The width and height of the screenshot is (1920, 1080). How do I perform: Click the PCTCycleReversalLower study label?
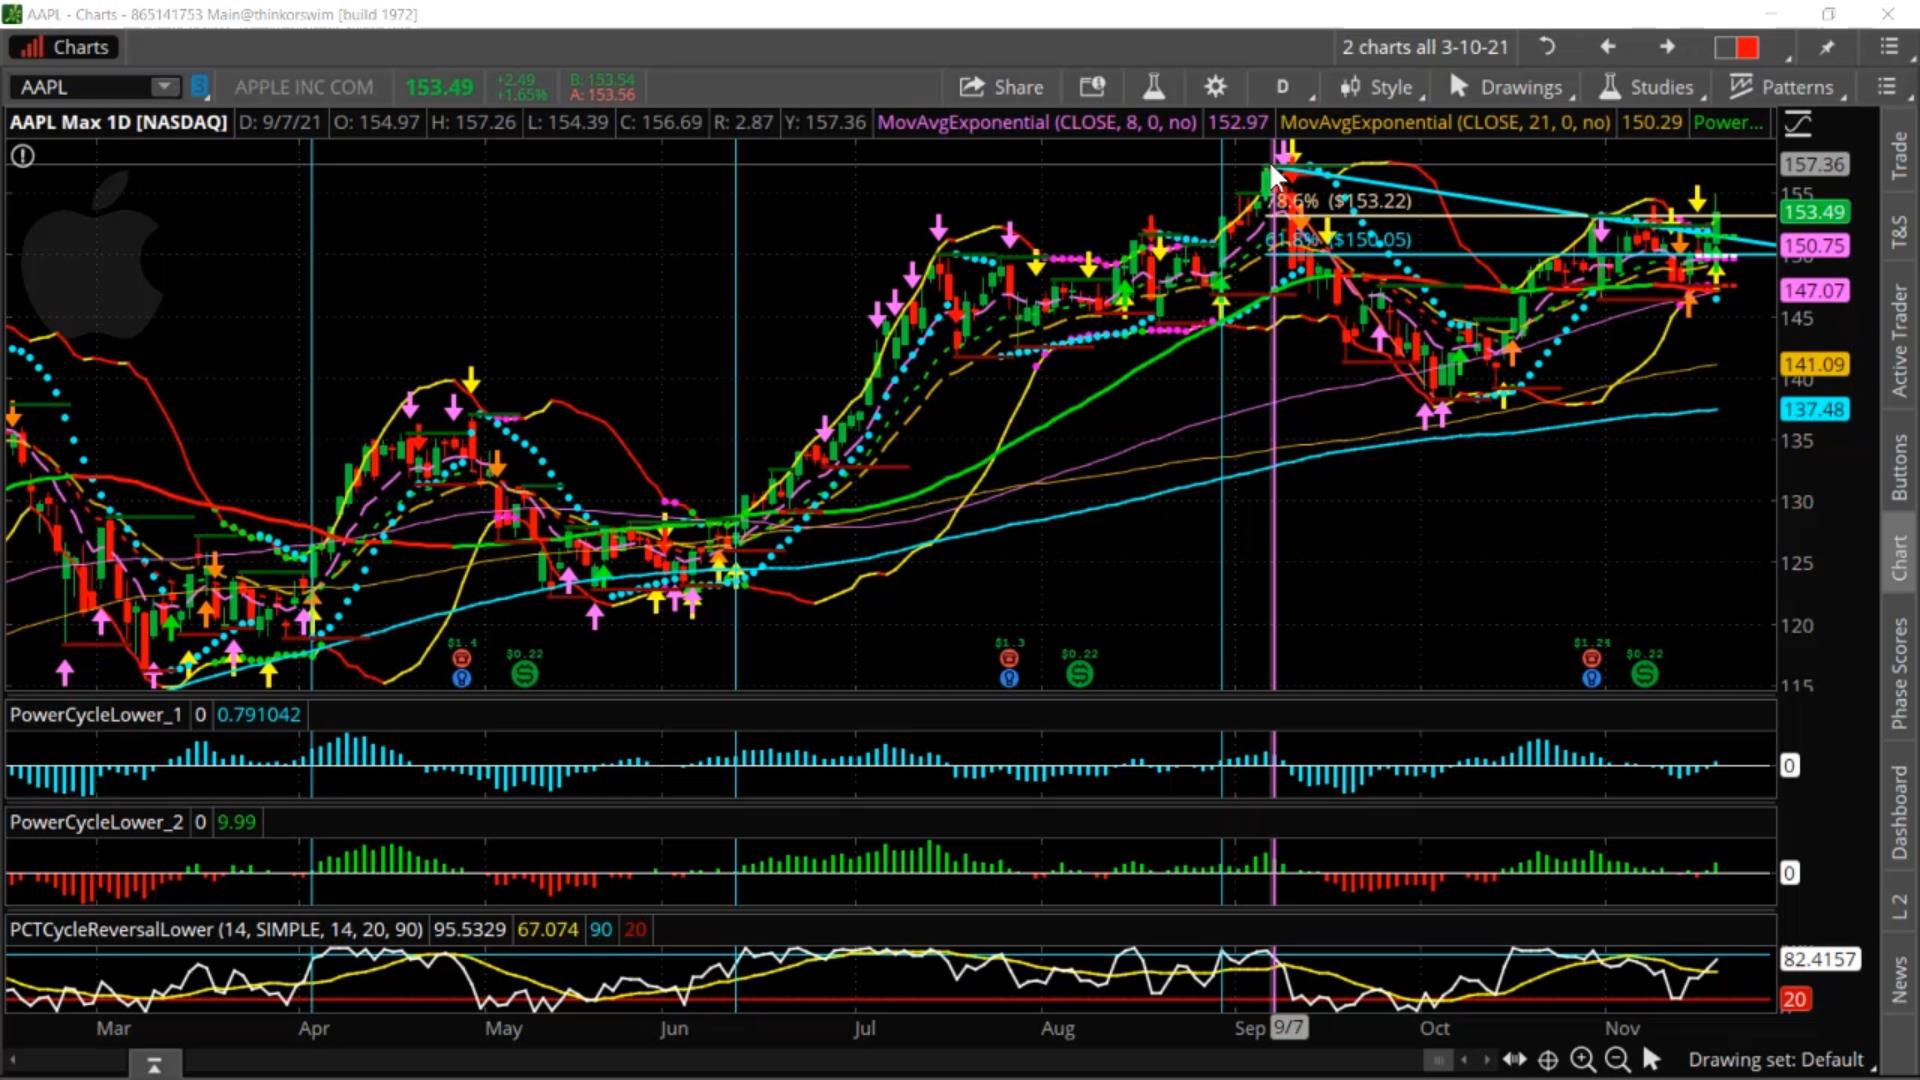[216, 929]
